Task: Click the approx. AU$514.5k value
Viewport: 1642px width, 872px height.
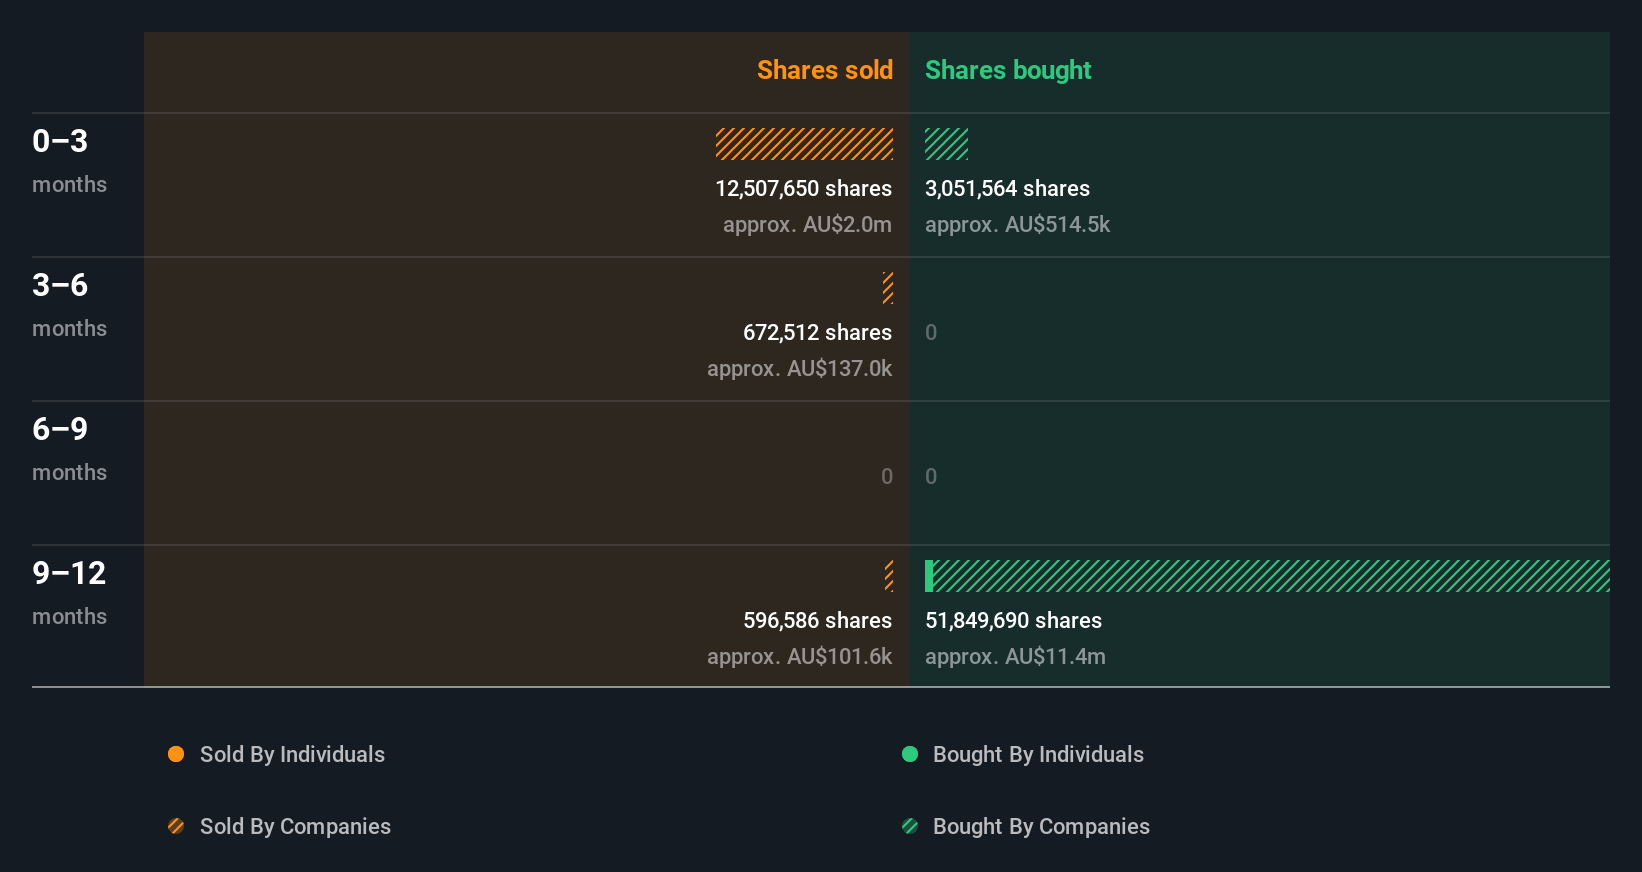Action: coord(1017,224)
